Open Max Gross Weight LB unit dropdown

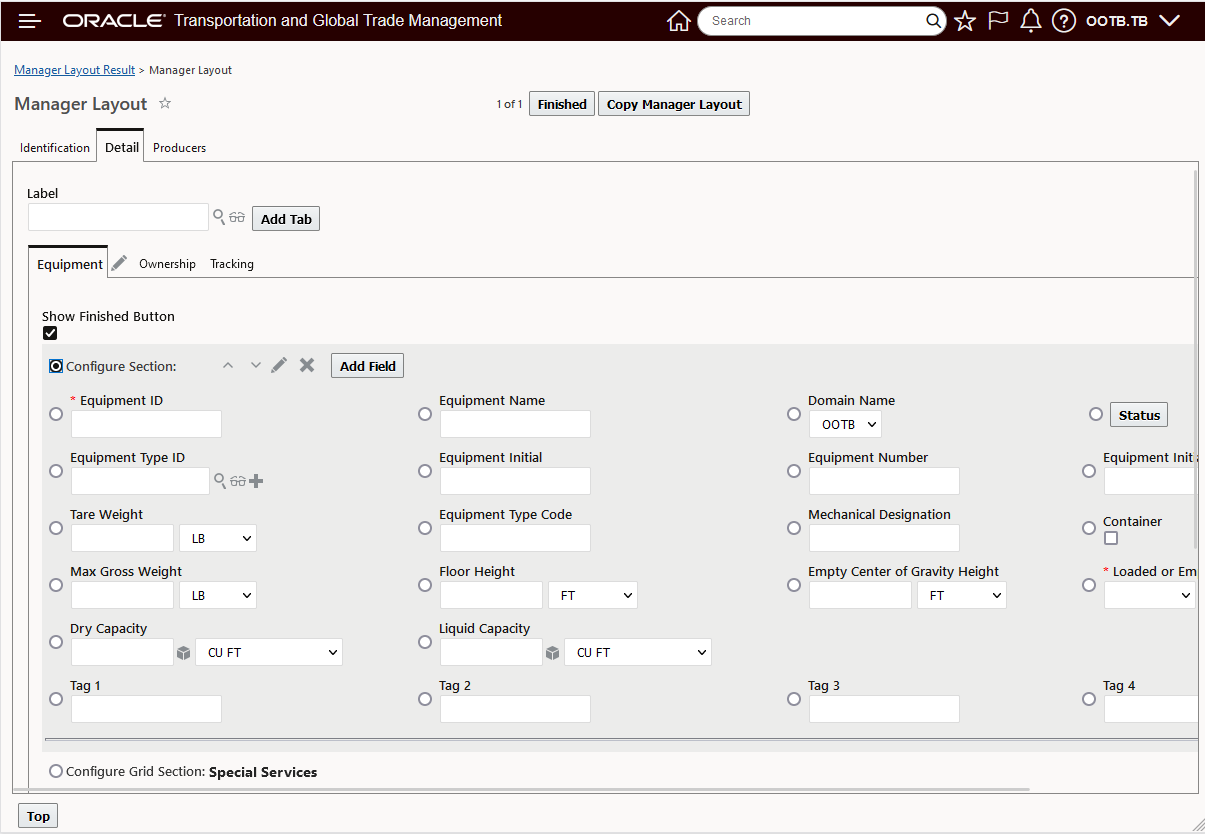(x=218, y=595)
